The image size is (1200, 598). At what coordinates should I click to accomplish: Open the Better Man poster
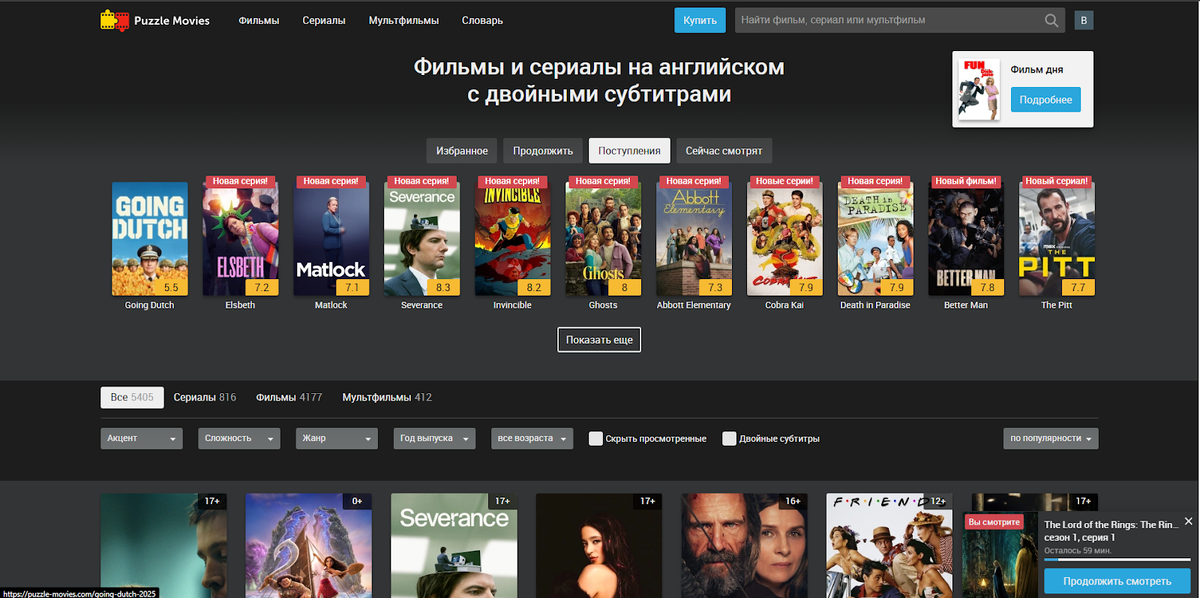(965, 239)
